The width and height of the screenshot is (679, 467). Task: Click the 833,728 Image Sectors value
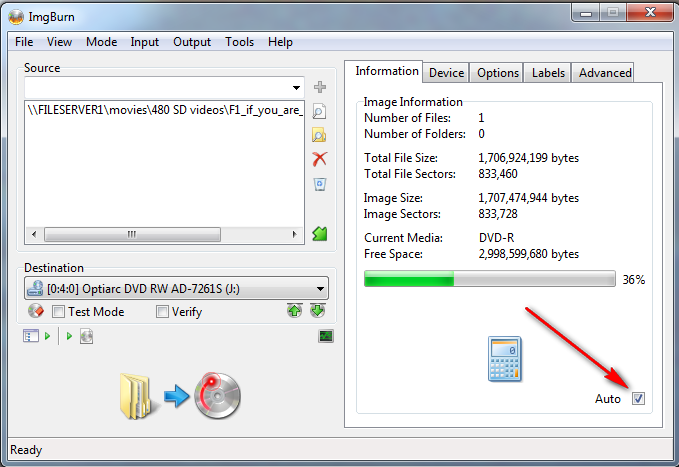(498, 214)
